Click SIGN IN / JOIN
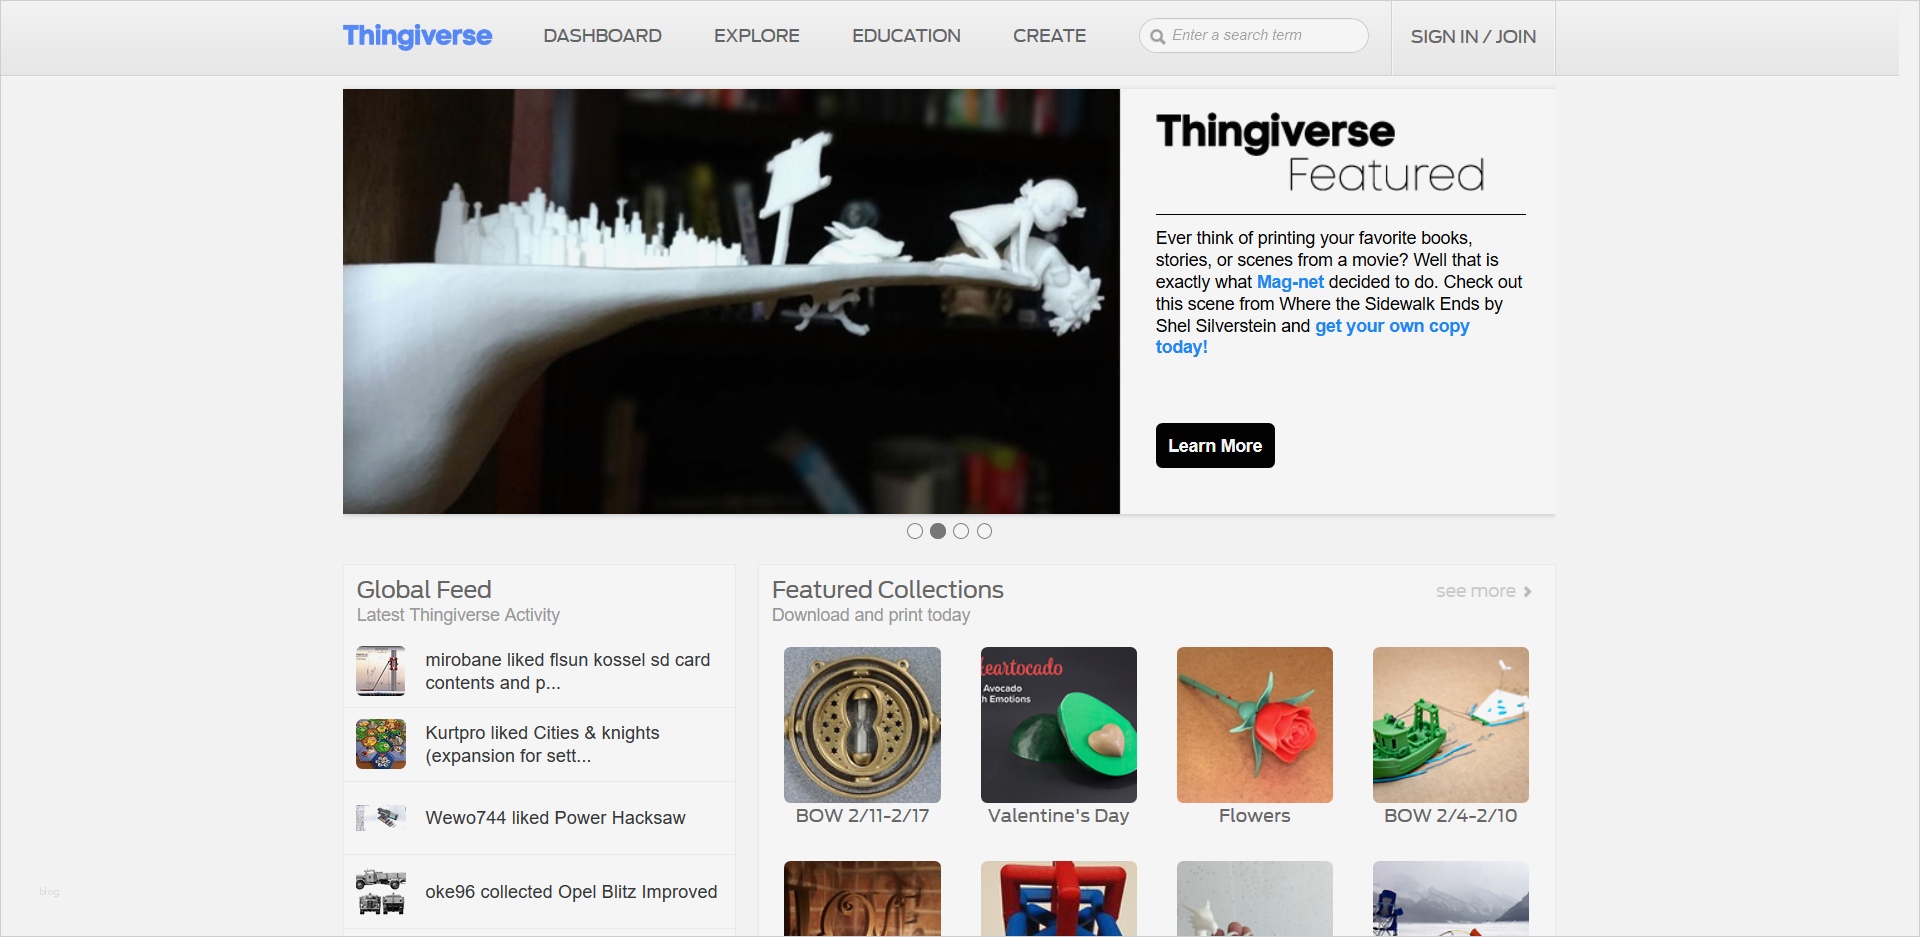The width and height of the screenshot is (1920, 937). [x=1473, y=37]
